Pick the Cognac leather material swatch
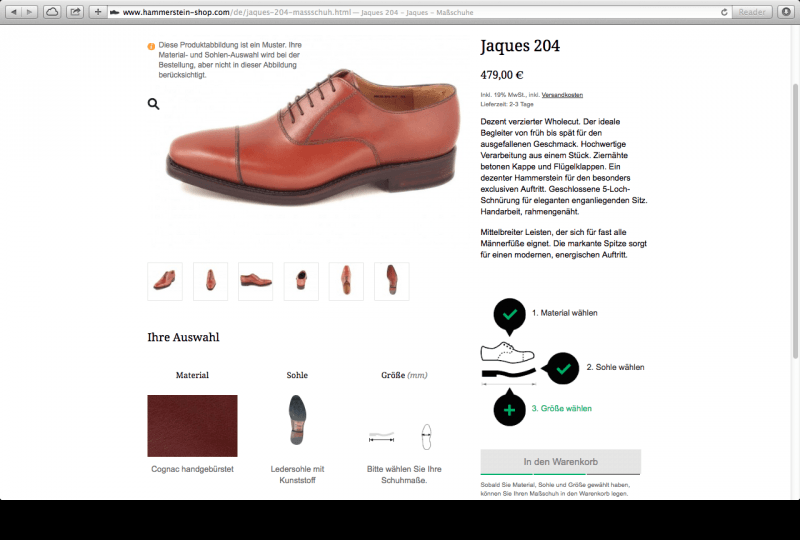 192,426
